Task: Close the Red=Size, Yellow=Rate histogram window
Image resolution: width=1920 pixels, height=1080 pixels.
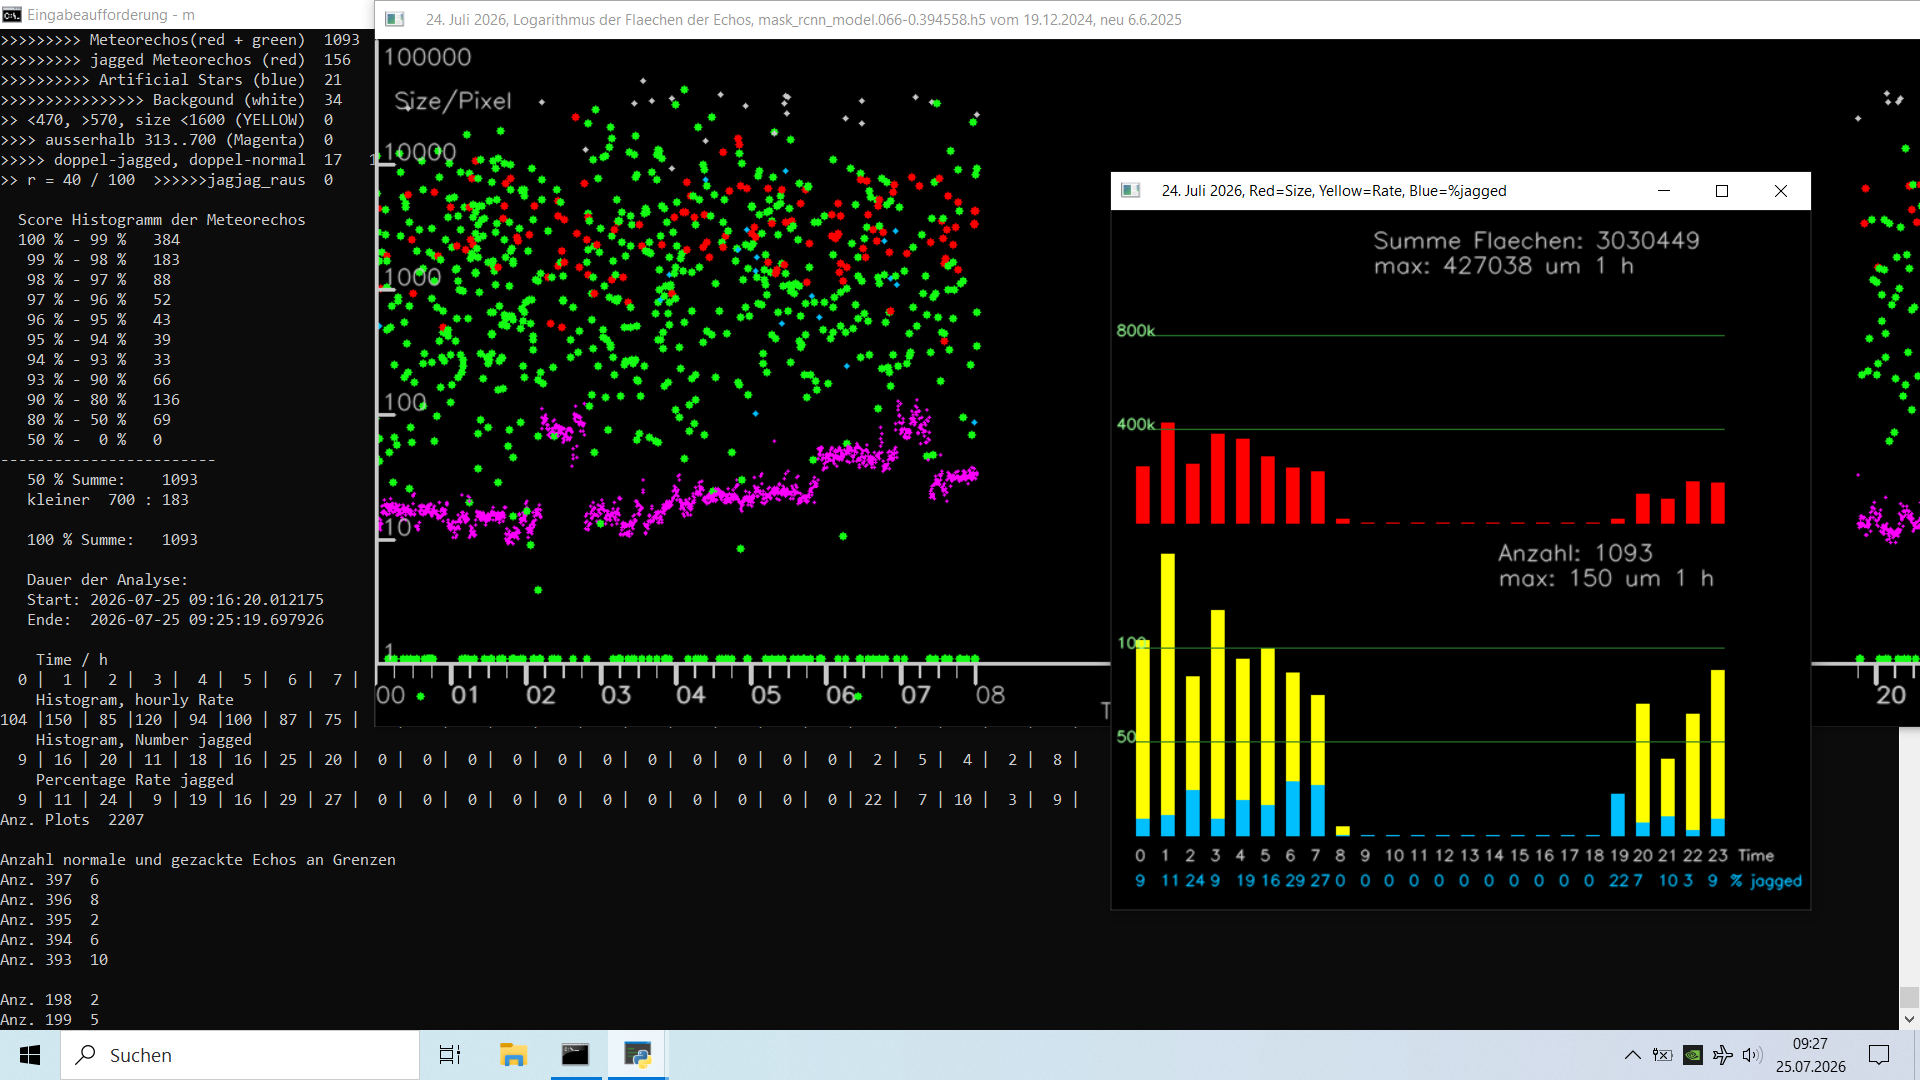Action: 1781,191
